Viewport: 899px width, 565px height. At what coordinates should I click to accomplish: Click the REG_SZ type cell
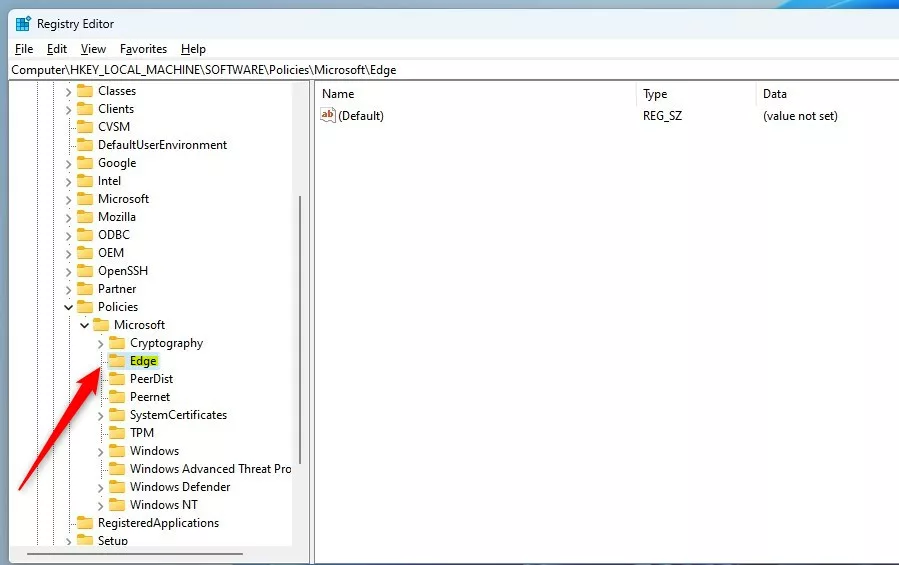click(662, 115)
